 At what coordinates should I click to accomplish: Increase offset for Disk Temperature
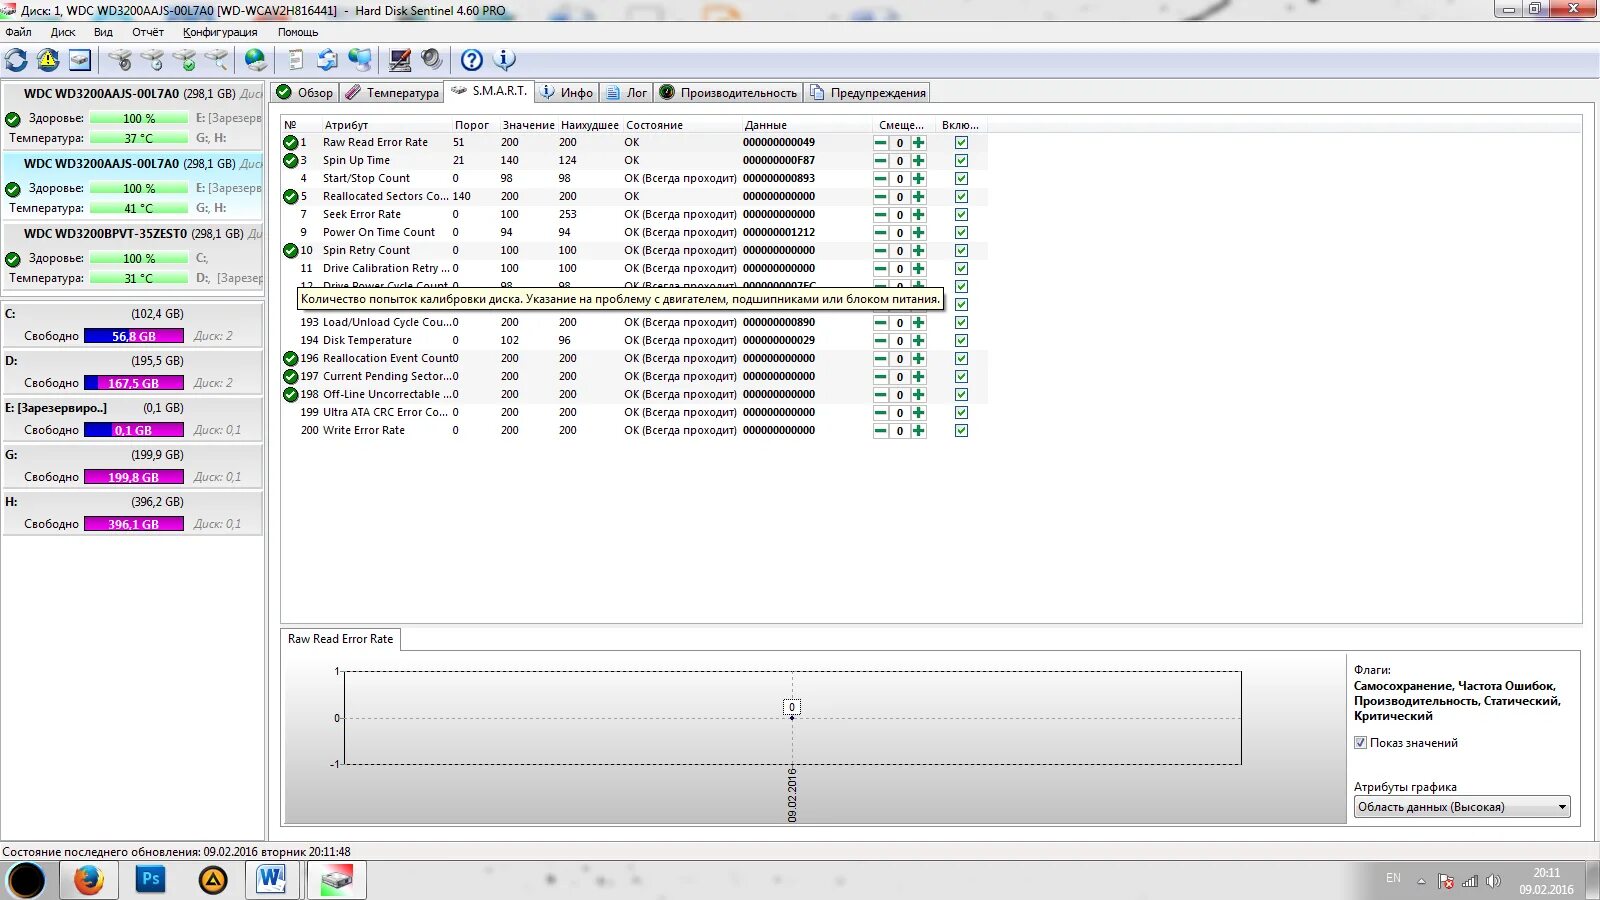tap(919, 341)
